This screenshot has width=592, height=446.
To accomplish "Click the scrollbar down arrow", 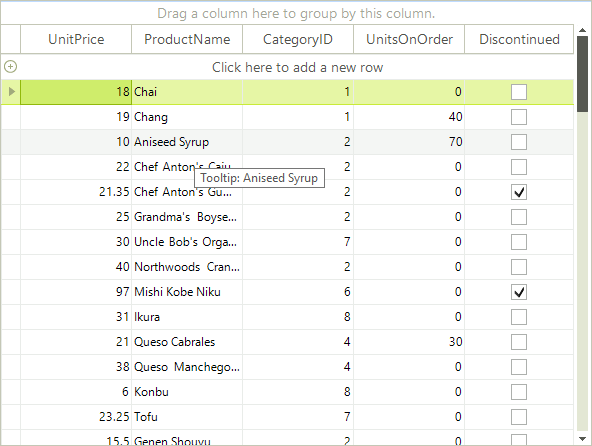I will coord(583,438).
